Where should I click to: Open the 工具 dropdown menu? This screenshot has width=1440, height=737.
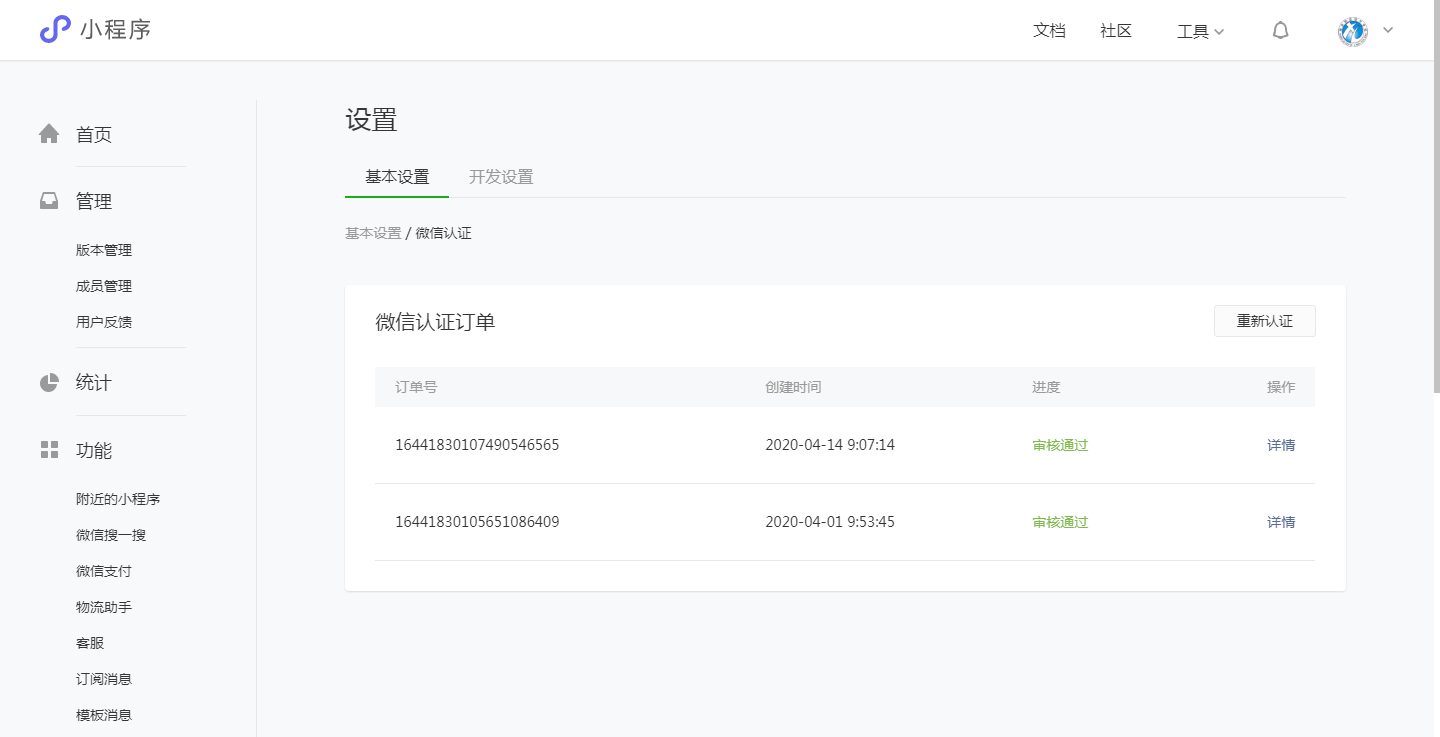coord(1200,31)
